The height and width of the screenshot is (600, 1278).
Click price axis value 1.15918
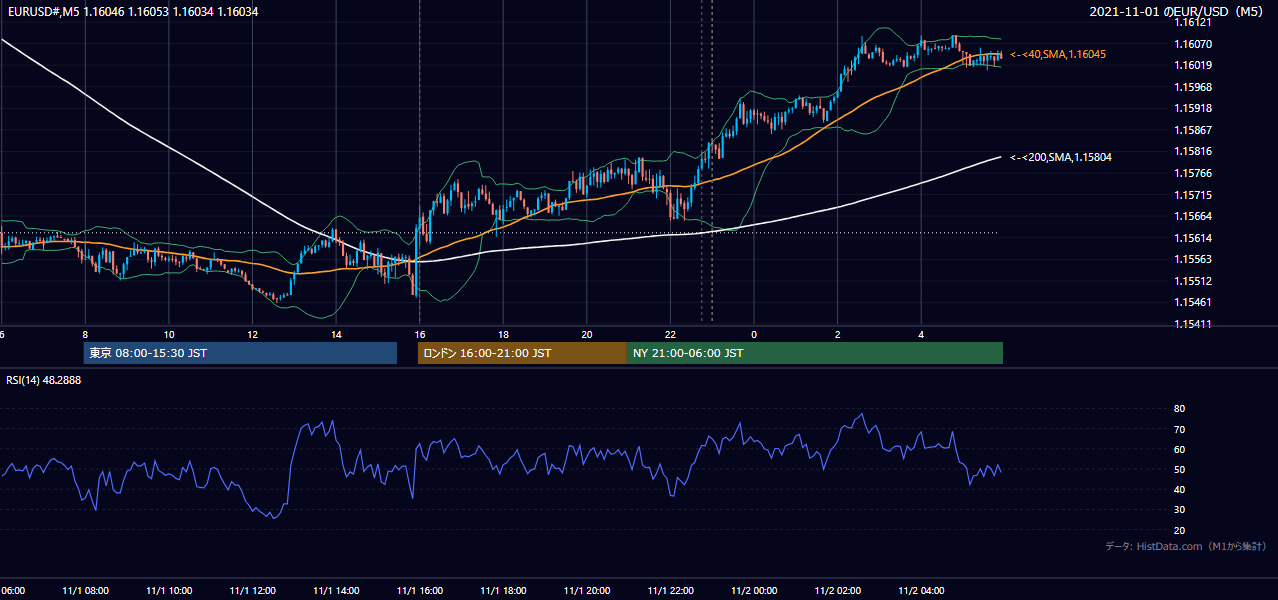click(1192, 108)
